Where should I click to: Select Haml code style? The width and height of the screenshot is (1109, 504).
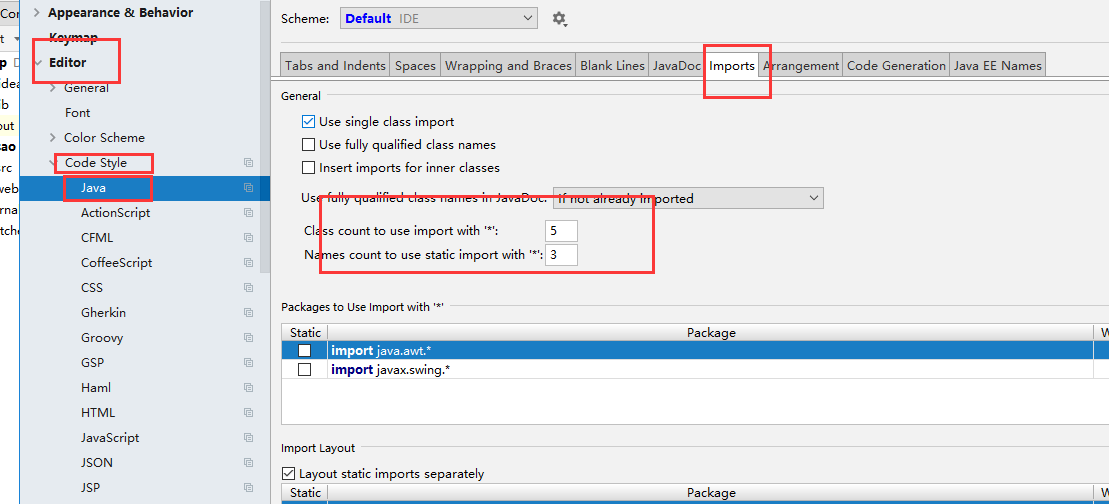[96, 388]
